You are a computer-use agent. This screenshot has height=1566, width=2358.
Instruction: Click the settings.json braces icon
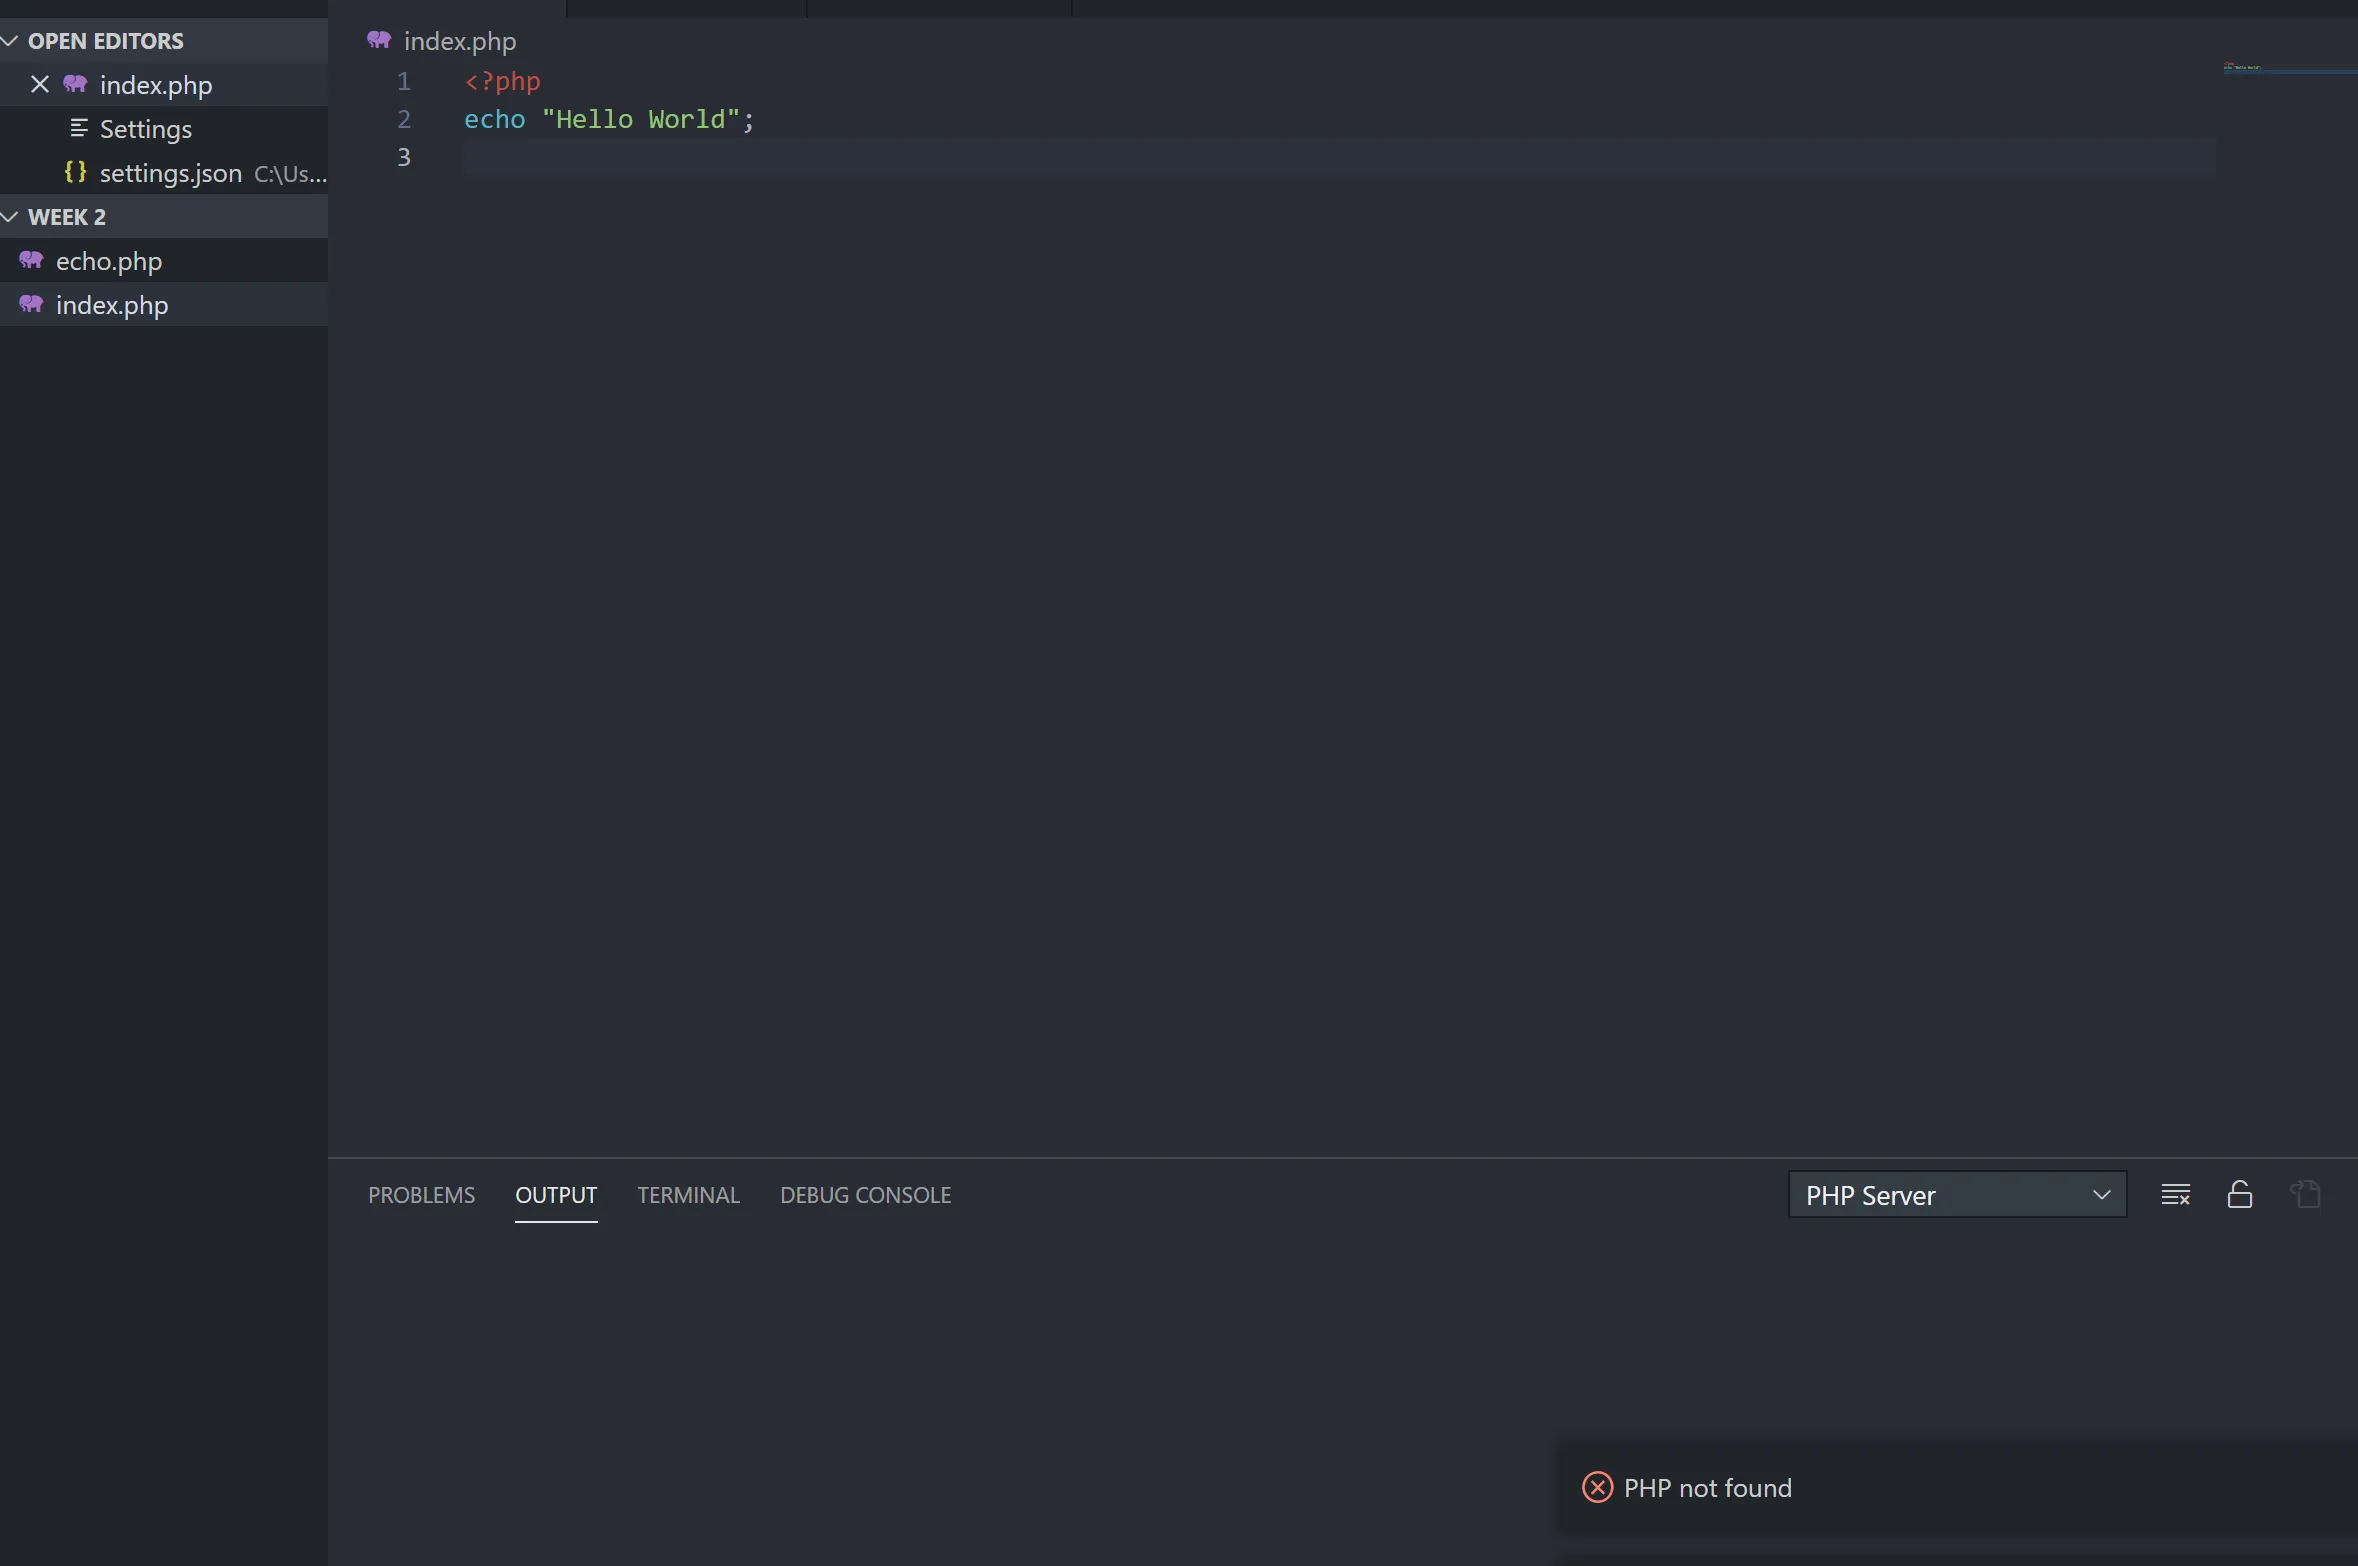(75, 172)
